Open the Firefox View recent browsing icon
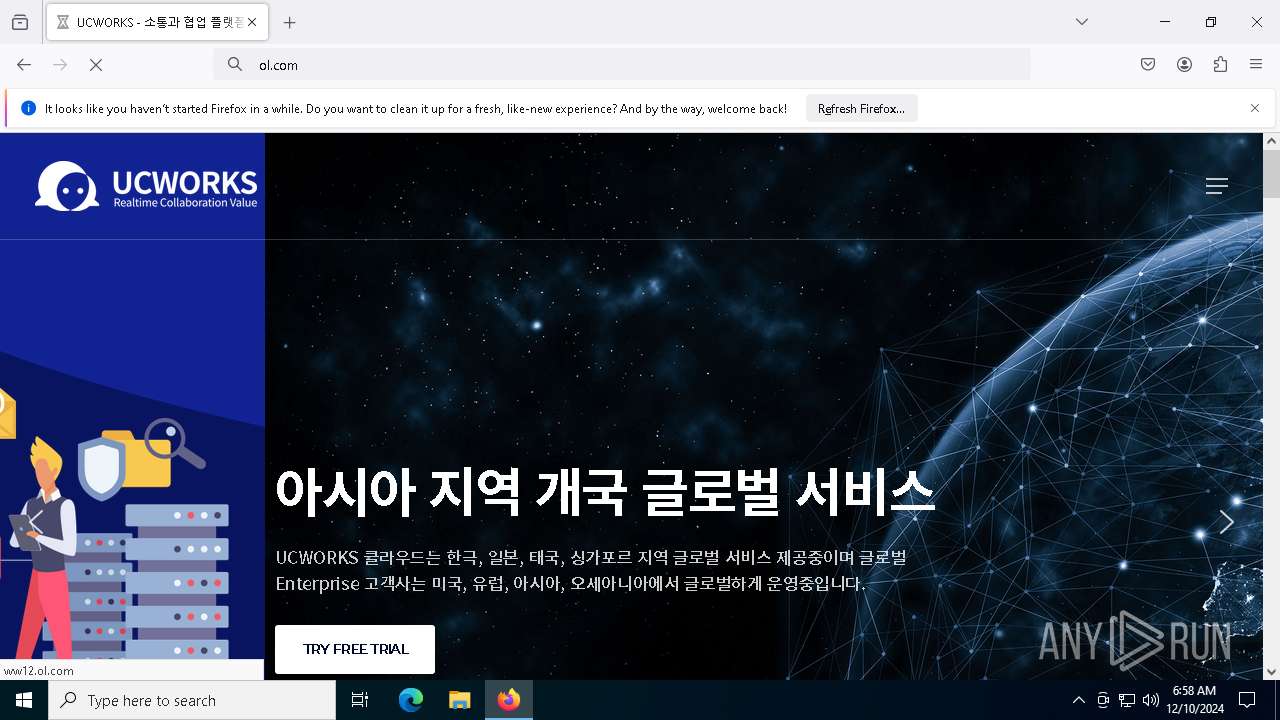1280x720 pixels. (20, 22)
